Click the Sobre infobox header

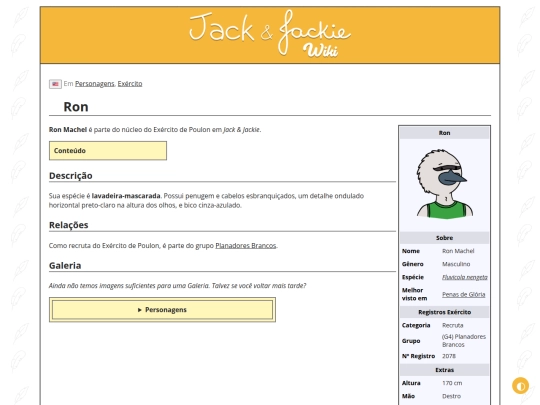click(444, 238)
